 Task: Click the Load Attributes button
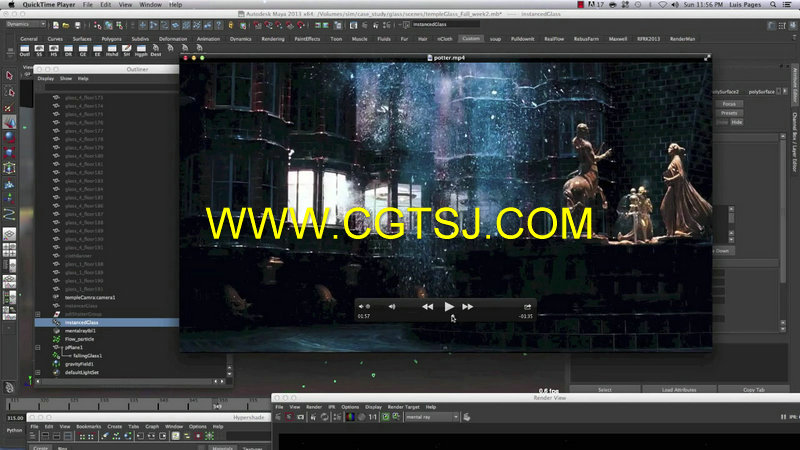pos(679,390)
